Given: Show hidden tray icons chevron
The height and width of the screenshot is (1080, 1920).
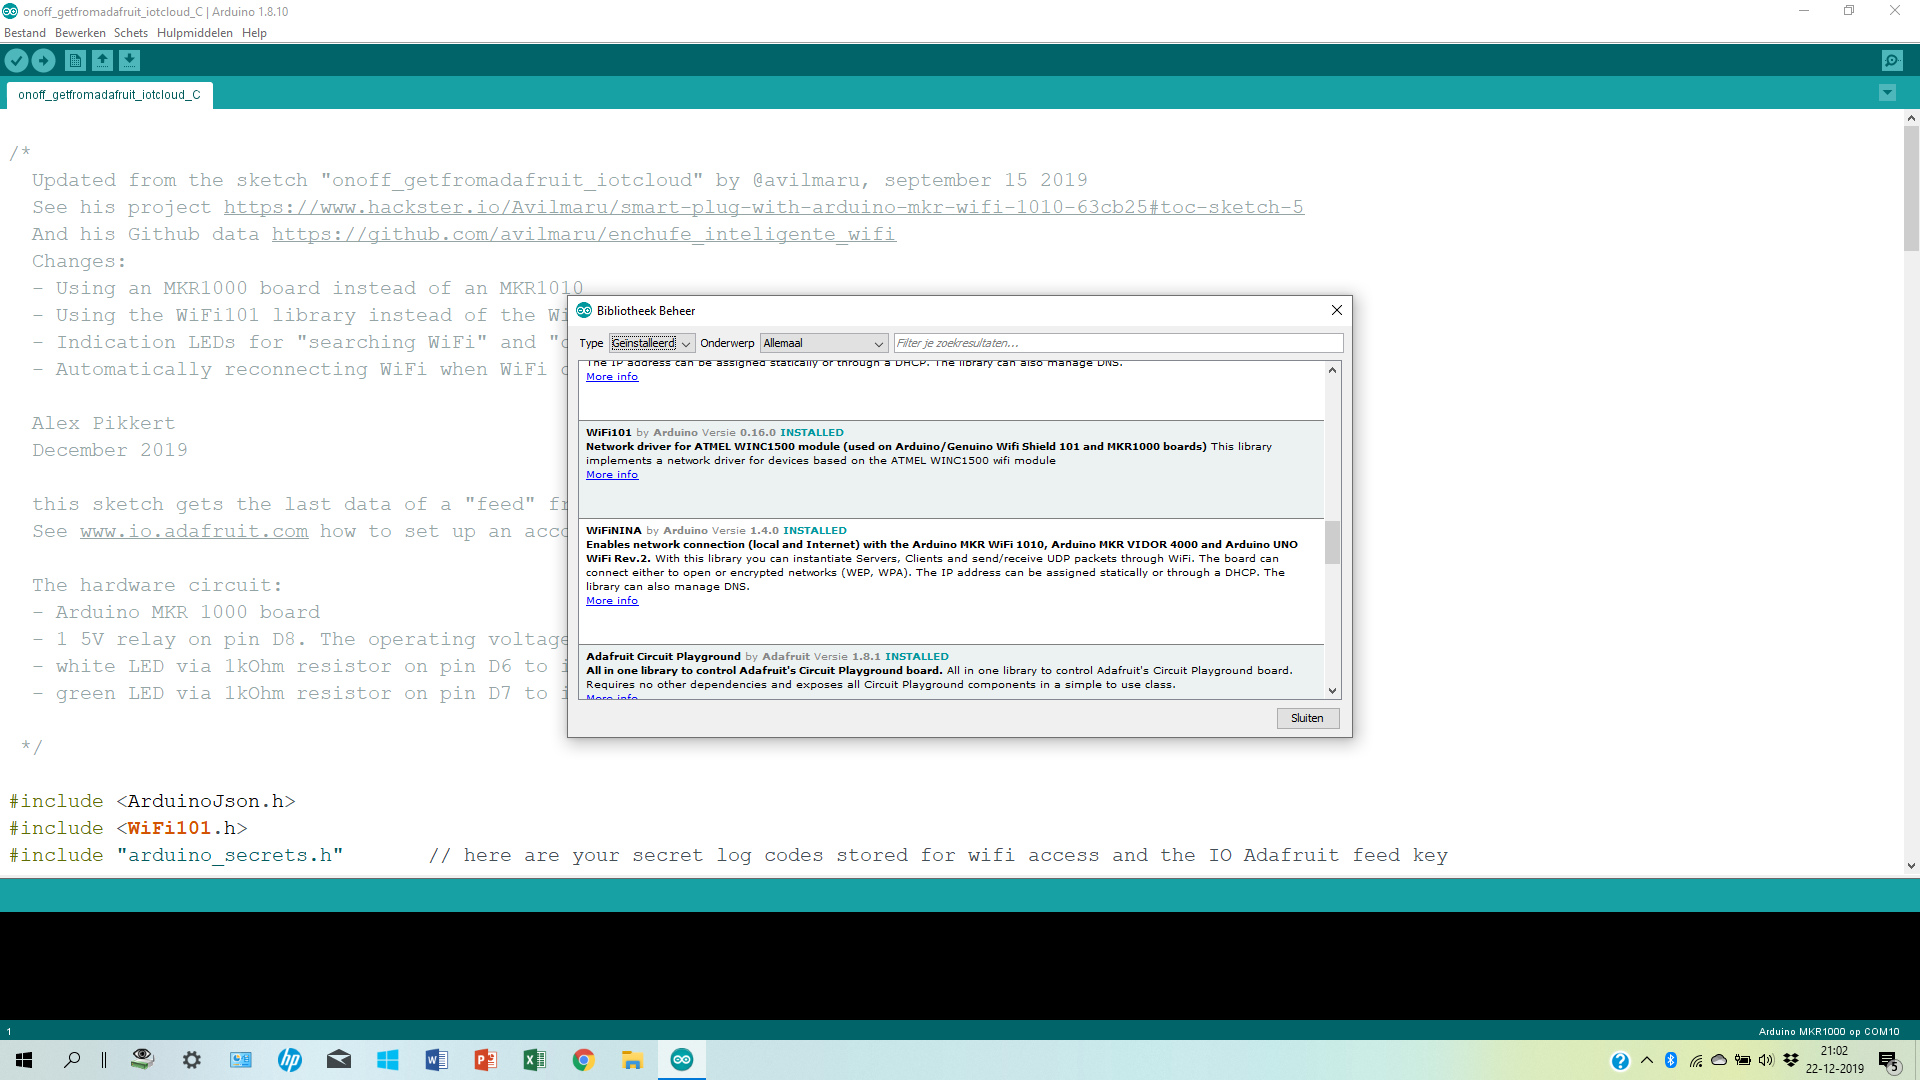Looking at the screenshot, I should (x=1647, y=1060).
